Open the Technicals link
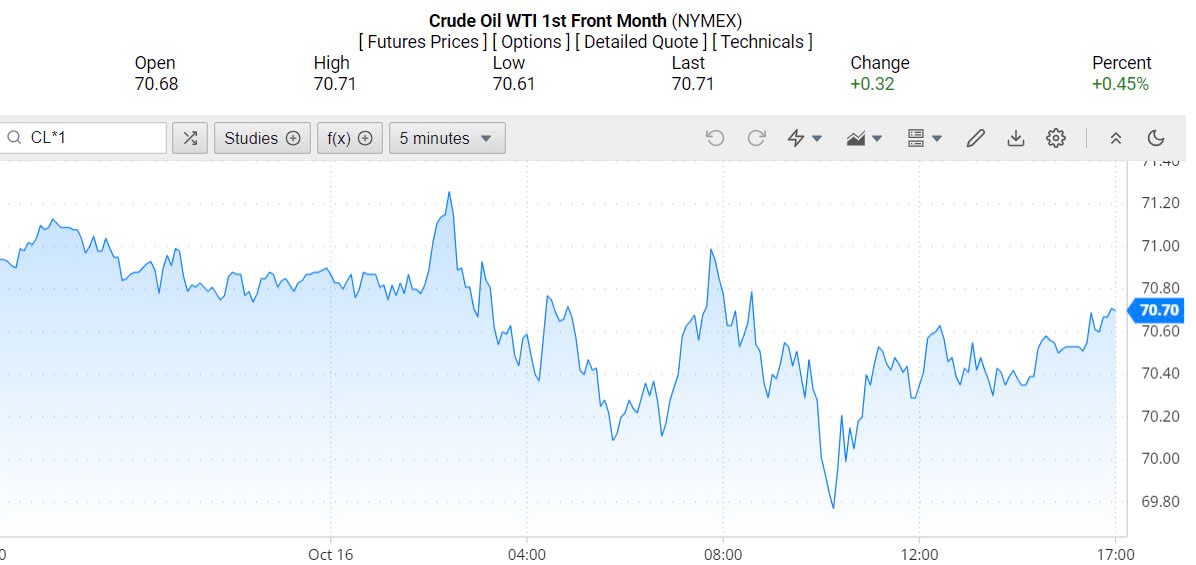 coord(762,42)
